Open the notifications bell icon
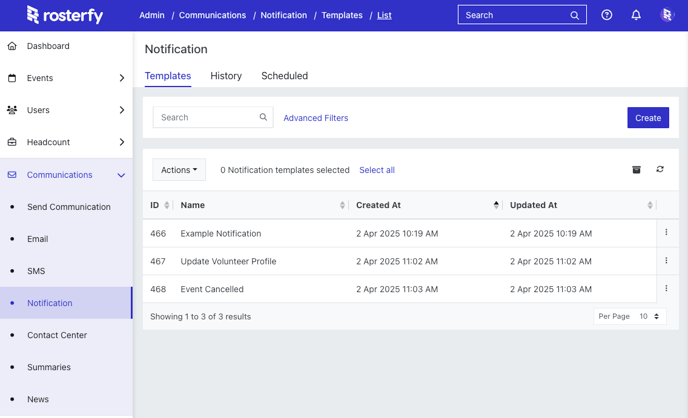 [x=636, y=15]
